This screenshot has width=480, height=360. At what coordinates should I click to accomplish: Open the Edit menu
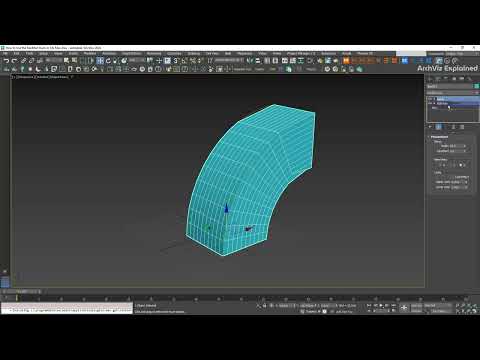click(x=17, y=53)
